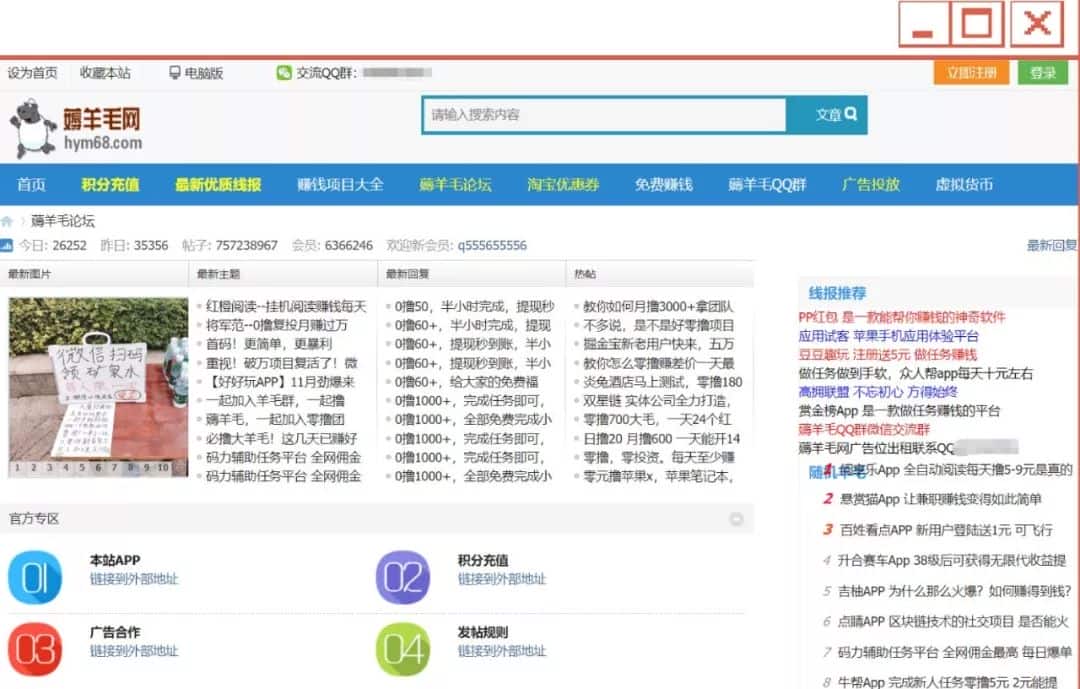The height and width of the screenshot is (689, 1080).
Task: Click the home breadcrumb icon
Action: tap(8, 221)
